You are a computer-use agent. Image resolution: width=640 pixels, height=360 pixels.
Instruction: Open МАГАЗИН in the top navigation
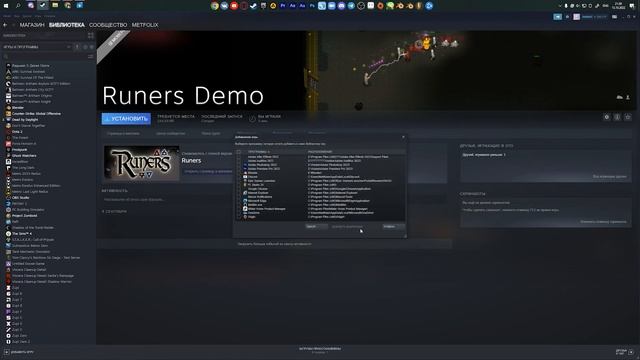point(32,25)
